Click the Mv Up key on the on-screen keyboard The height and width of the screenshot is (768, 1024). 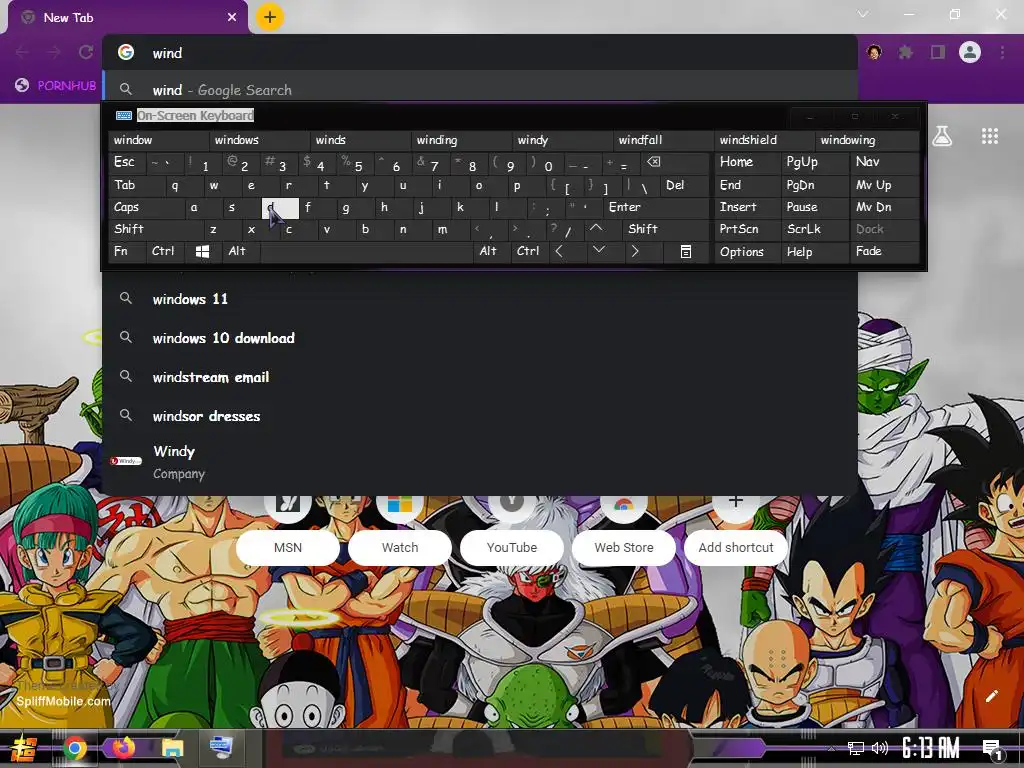[x=884, y=185]
